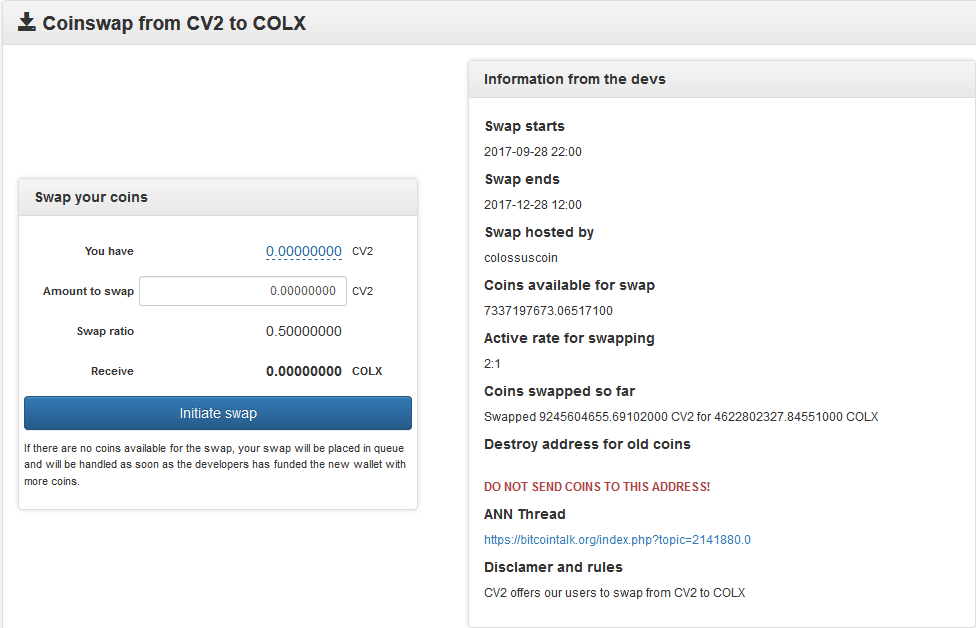Click the Coinswap from CV2 to COLX heading
The height and width of the screenshot is (628, 976).
(174, 23)
